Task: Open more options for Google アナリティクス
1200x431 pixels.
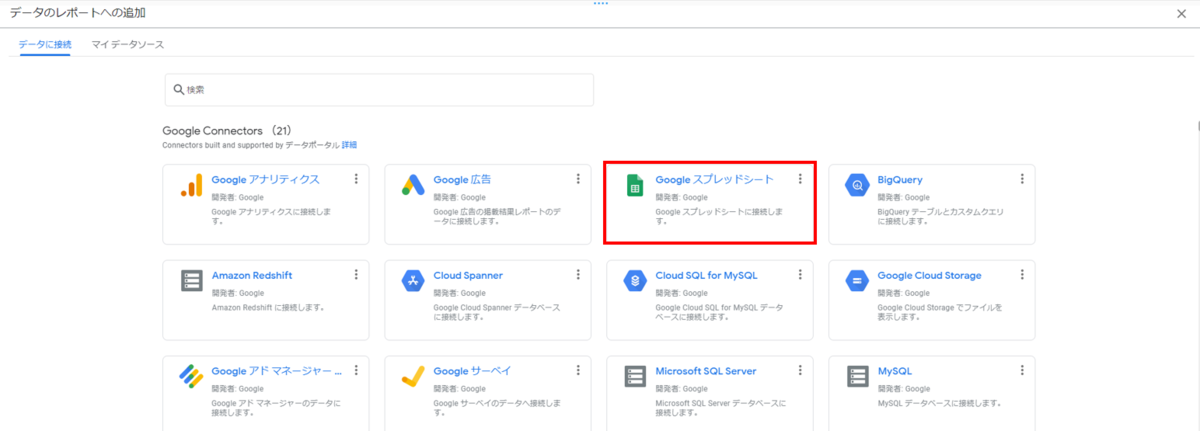Action: (356, 179)
